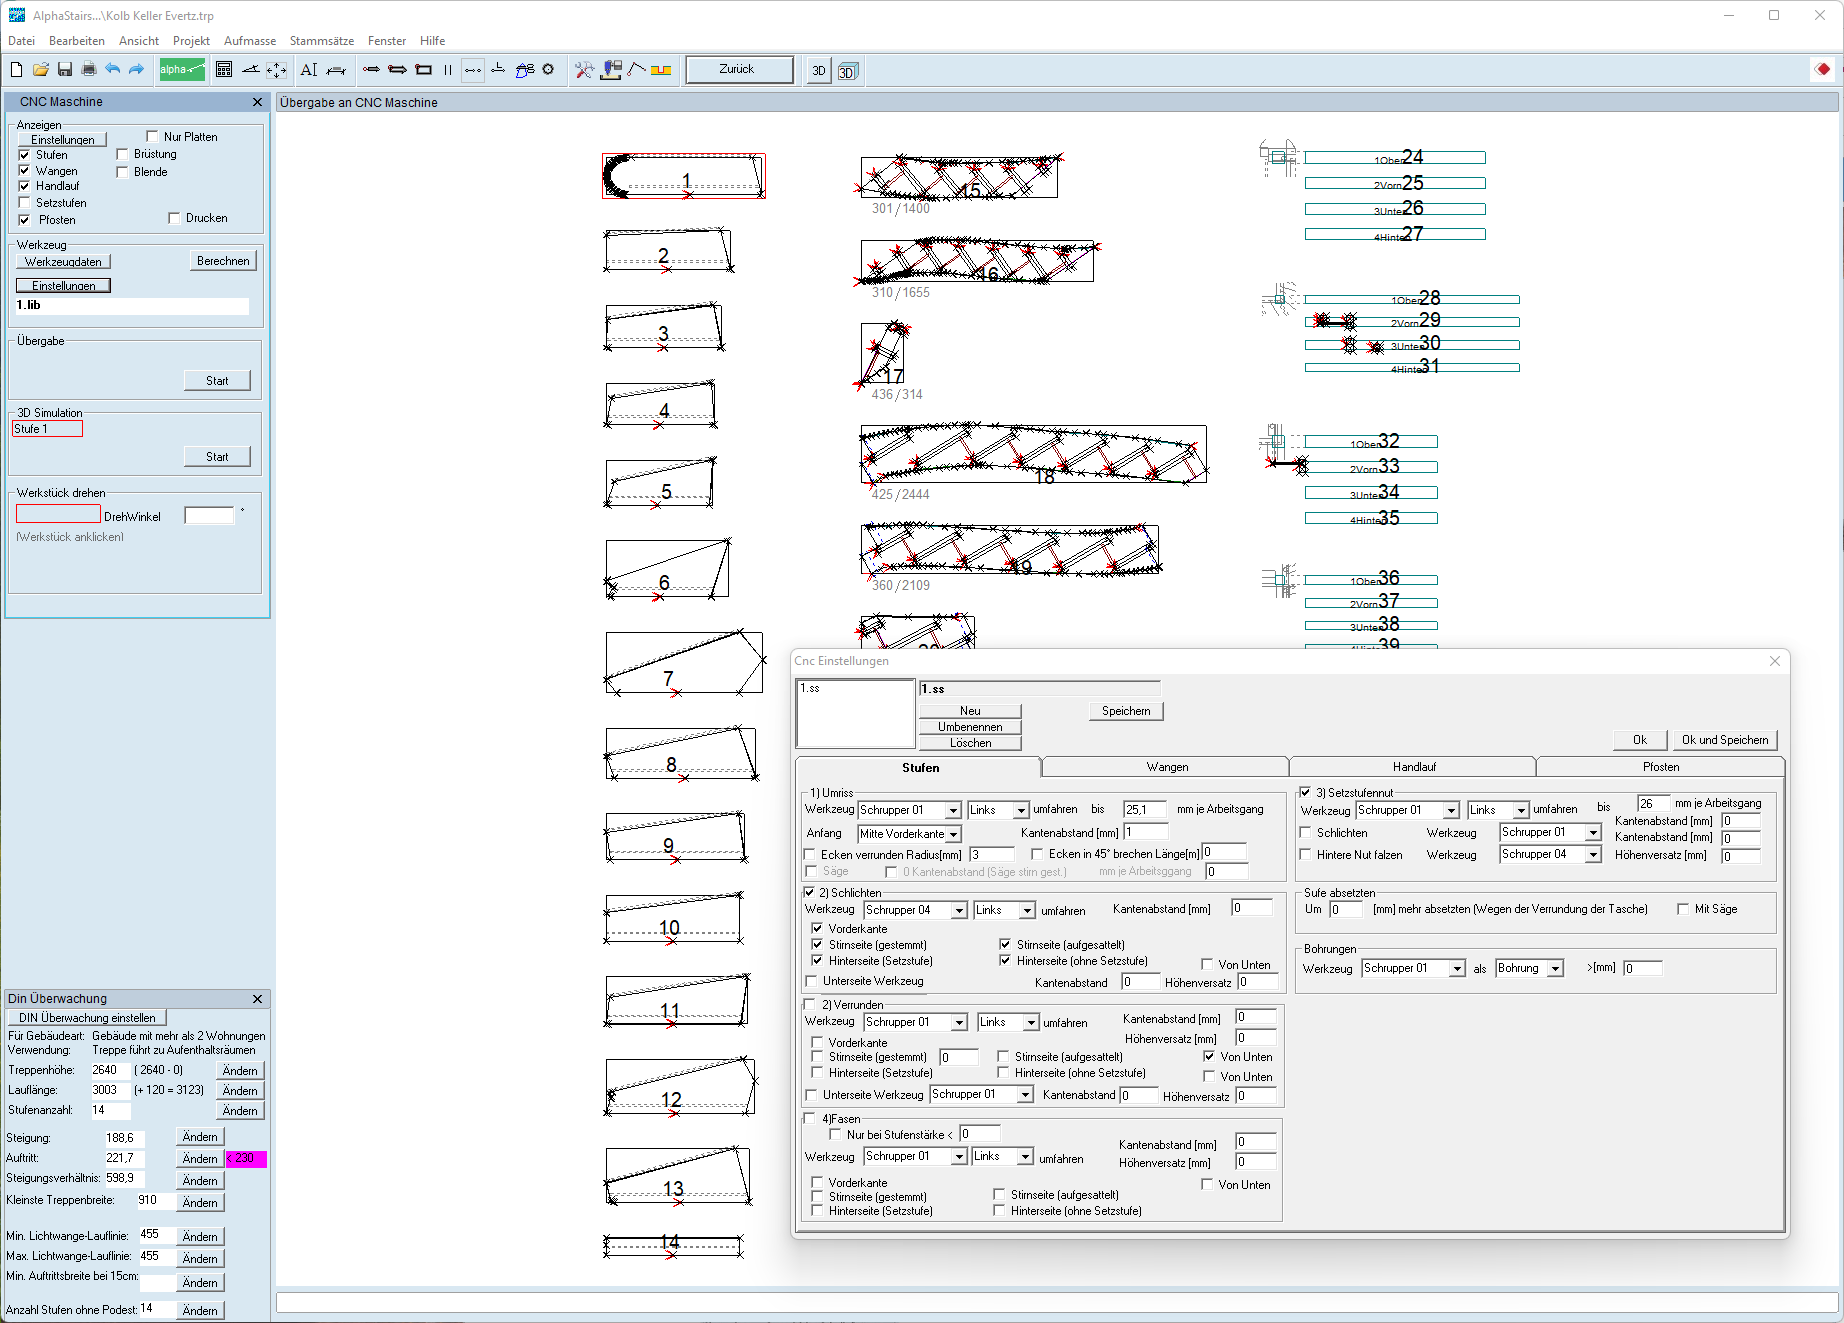This screenshot has width=1844, height=1323.
Task: Open the Anfang dropdown showing Mitte Vorderkante
Action: pyautogui.click(x=954, y=834)
